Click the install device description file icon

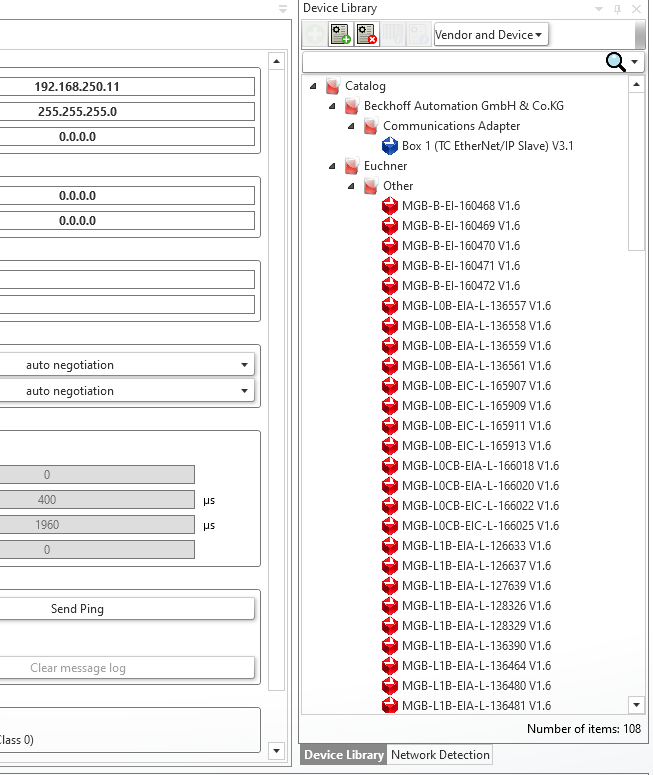(x=340, y=35)
